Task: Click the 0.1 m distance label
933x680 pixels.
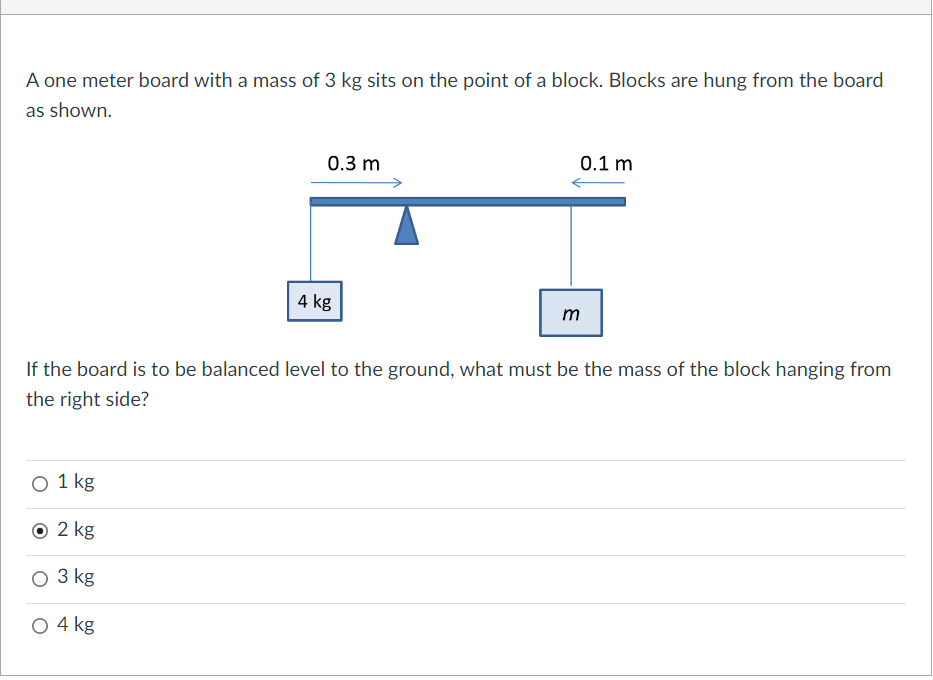Action: [606, 163]
